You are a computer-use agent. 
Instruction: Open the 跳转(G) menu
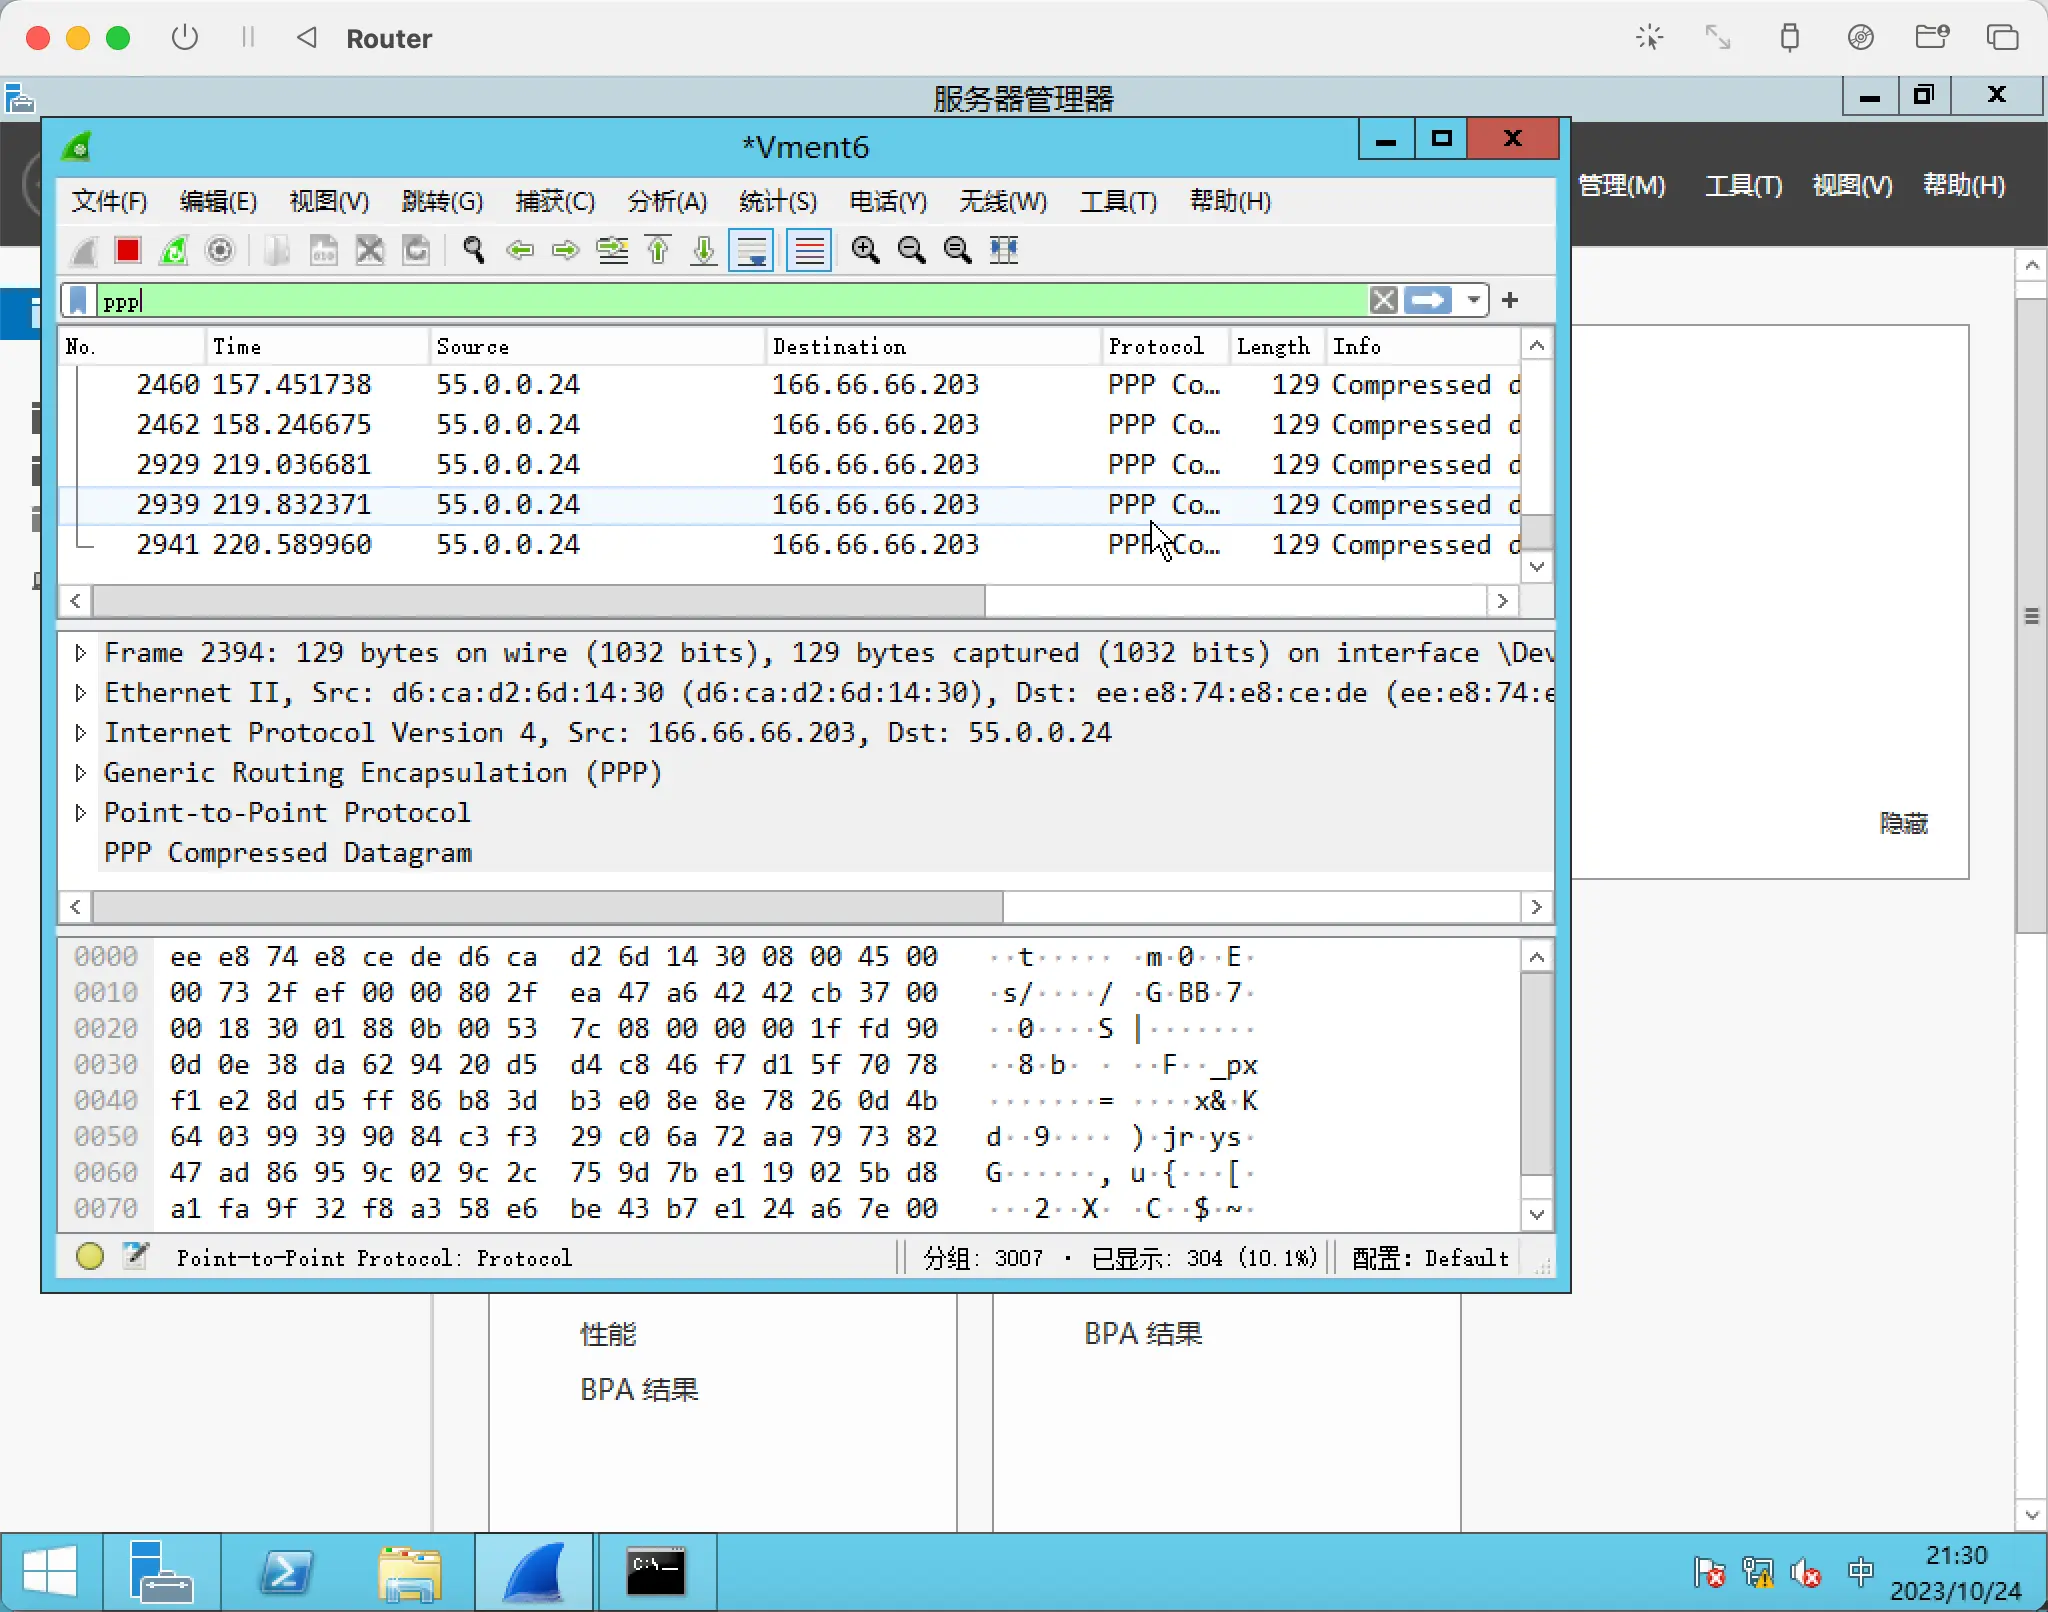[442, 202]
